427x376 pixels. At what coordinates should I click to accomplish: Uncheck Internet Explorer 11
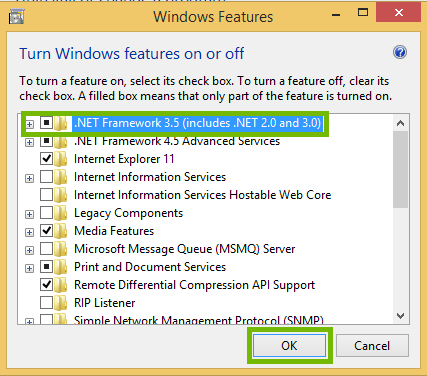click(46, 159)
